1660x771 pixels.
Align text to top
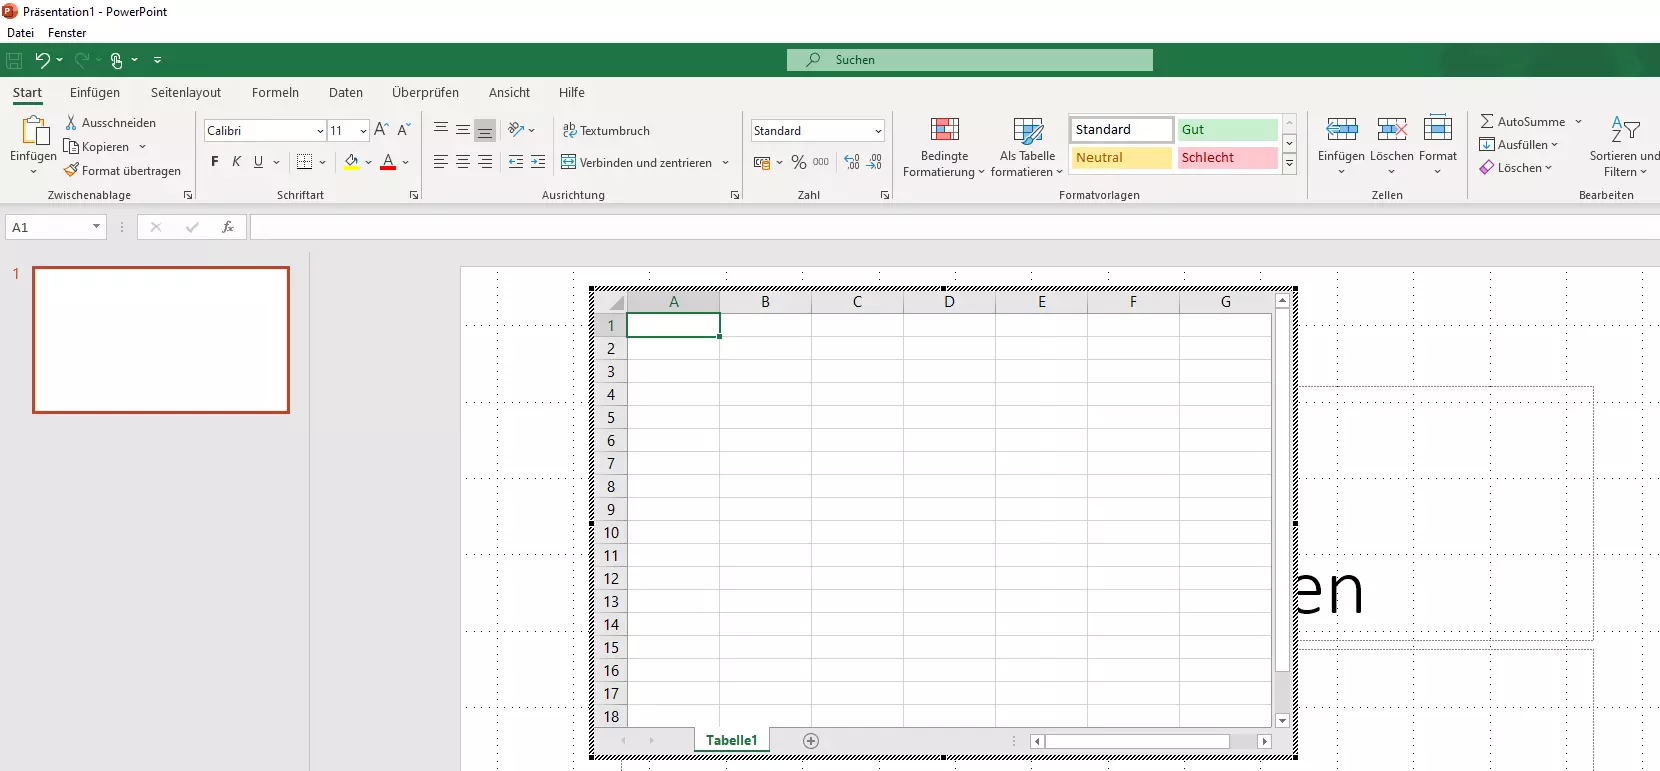pos(441,130)
